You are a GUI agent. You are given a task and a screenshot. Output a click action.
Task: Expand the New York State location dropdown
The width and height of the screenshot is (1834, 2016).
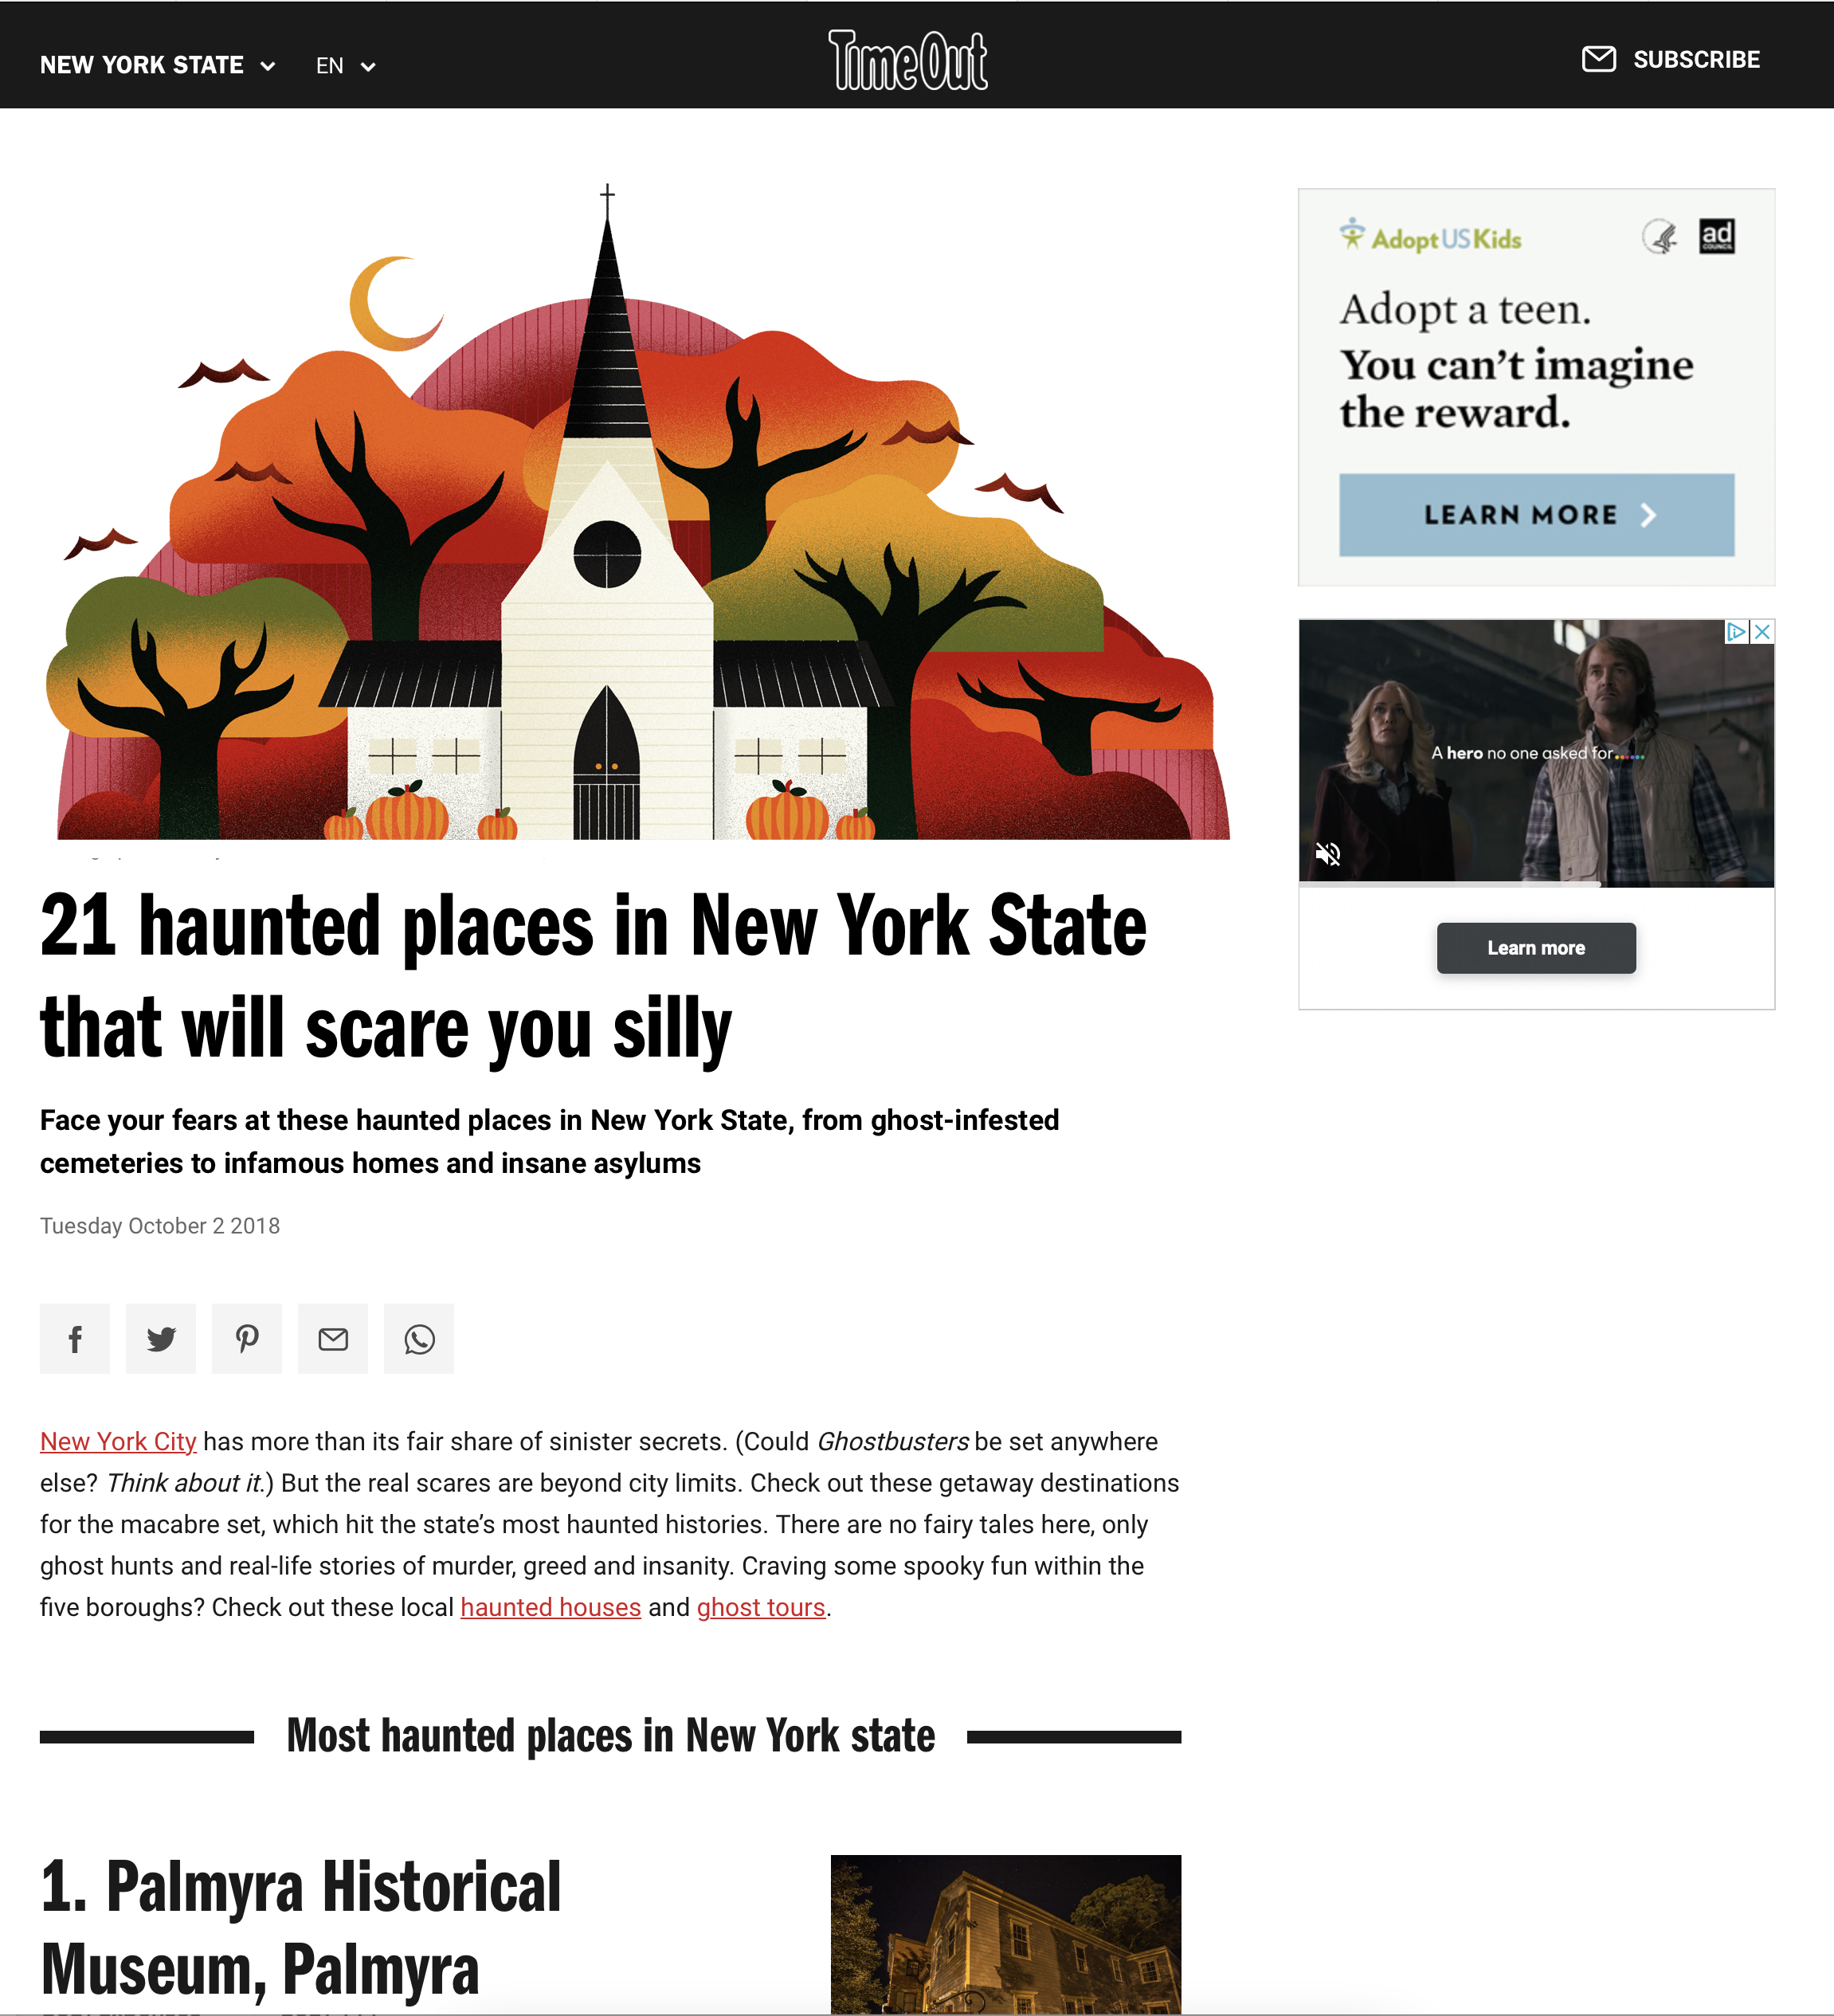point(158,65)
